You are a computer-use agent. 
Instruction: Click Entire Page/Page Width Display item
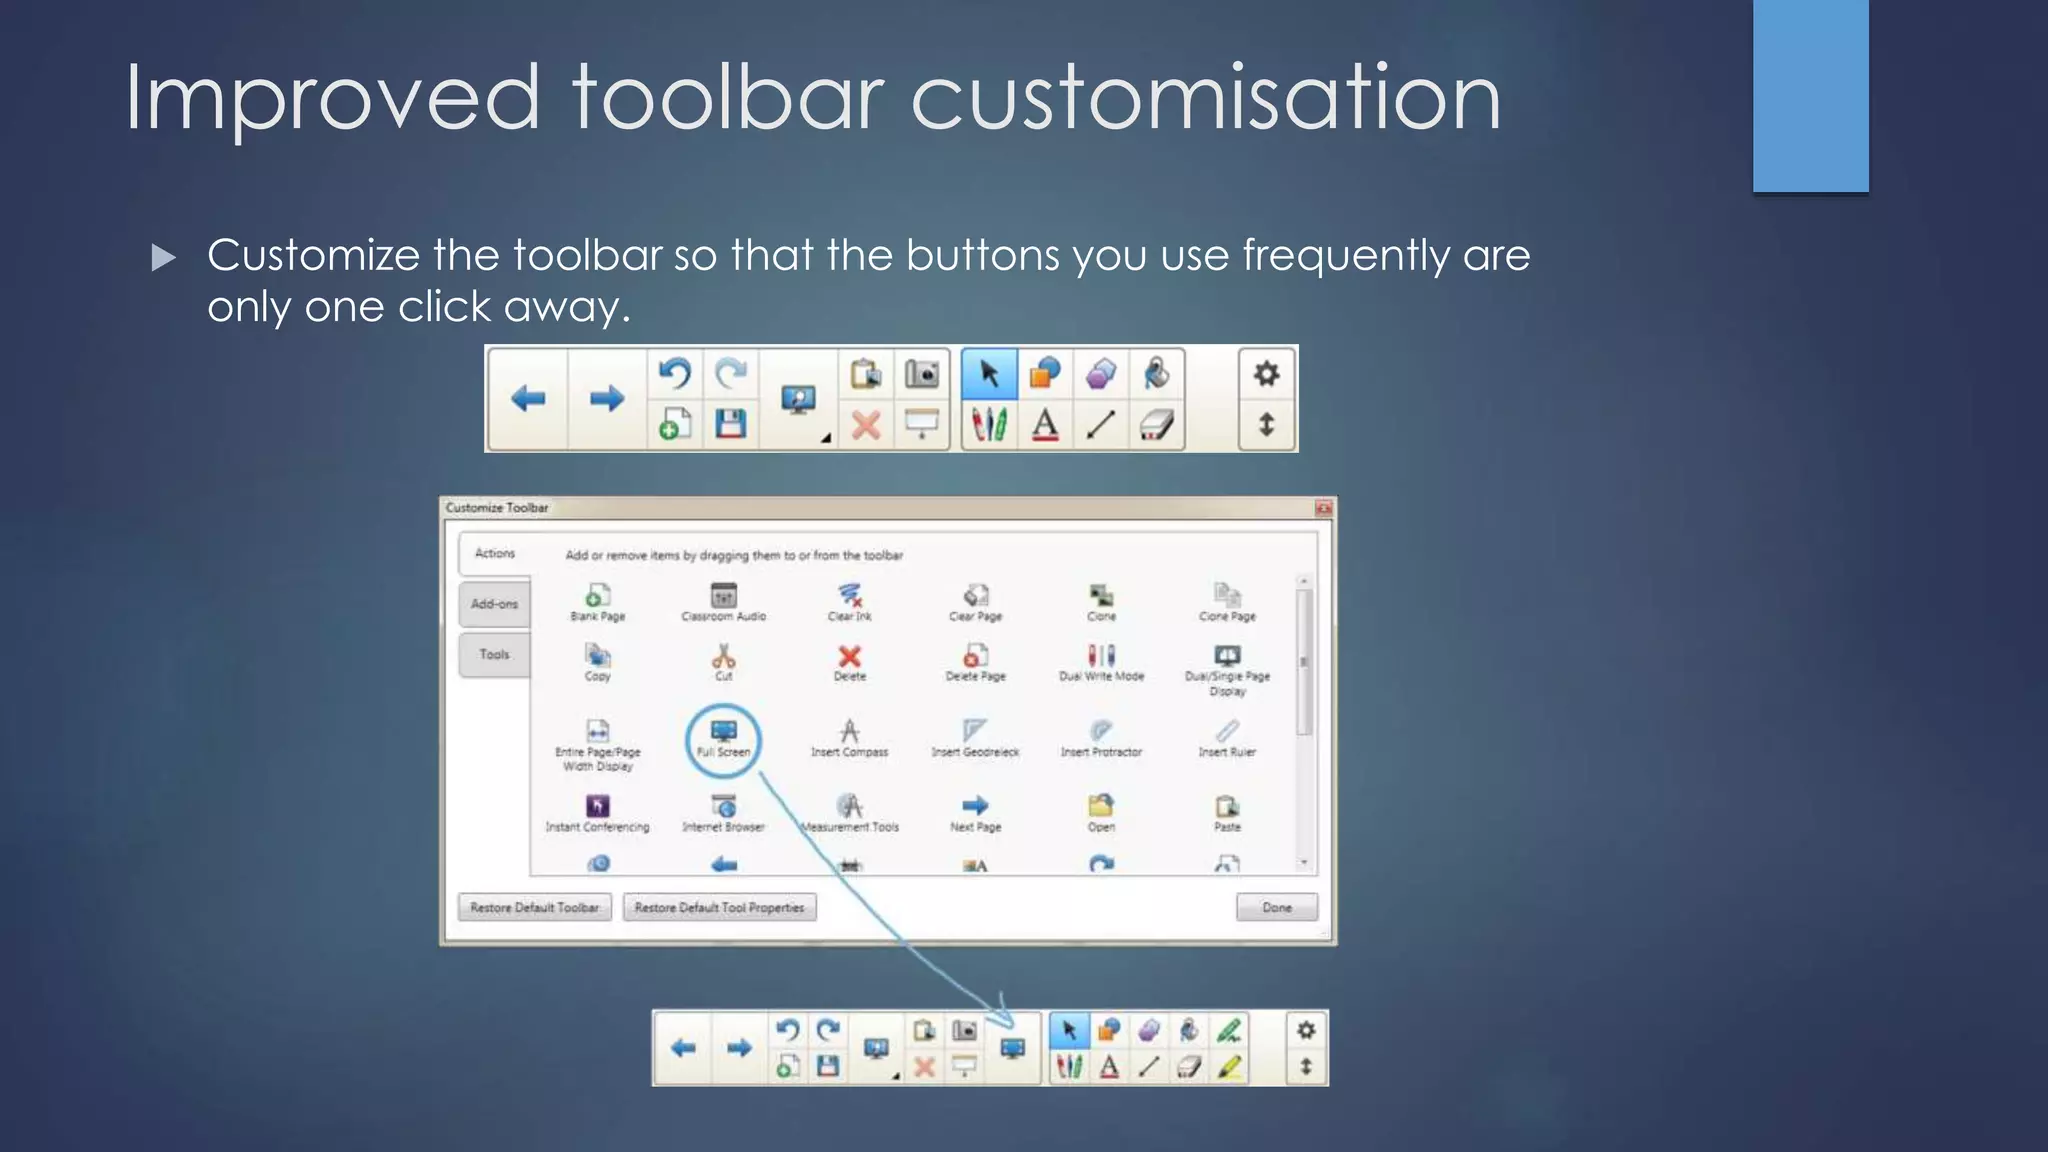[598, 745]
